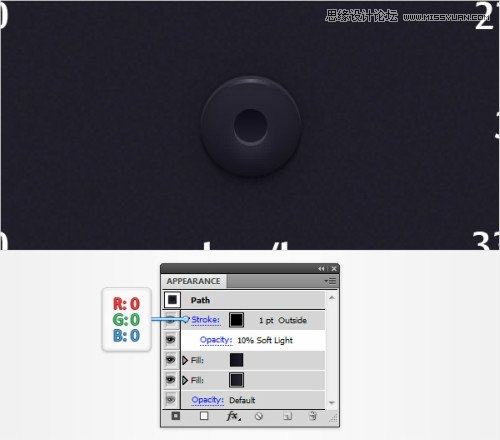Click the Duplicate Selected Item icon
Image resolution: width=500 pixels, height=440 pixels.
(x=287, y=416)
